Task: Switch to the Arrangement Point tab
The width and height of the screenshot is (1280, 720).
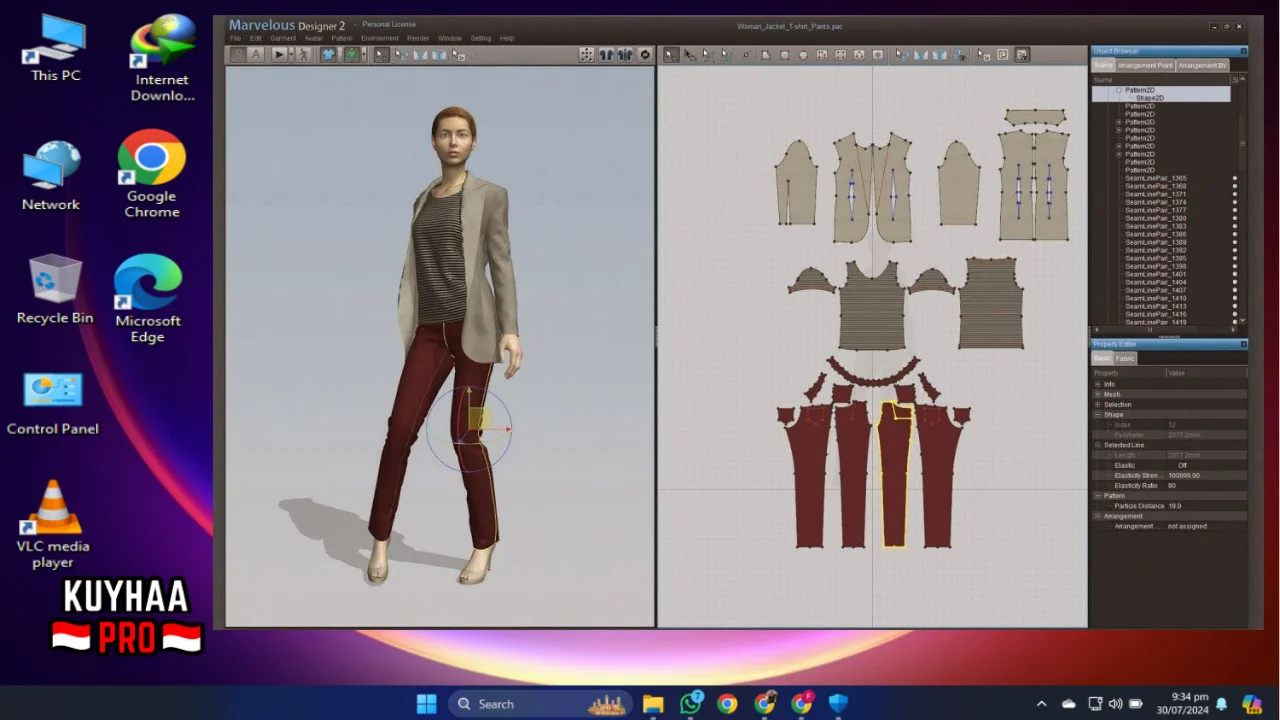Action: (1145, 65)
